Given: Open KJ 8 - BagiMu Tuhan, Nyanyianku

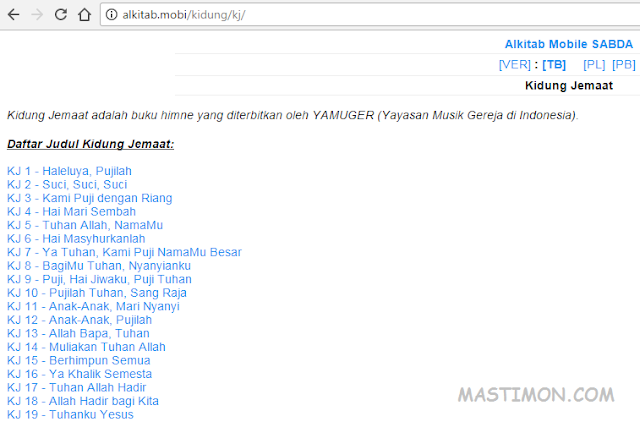Looking at the screenshot, I should (x=99, y=266).
